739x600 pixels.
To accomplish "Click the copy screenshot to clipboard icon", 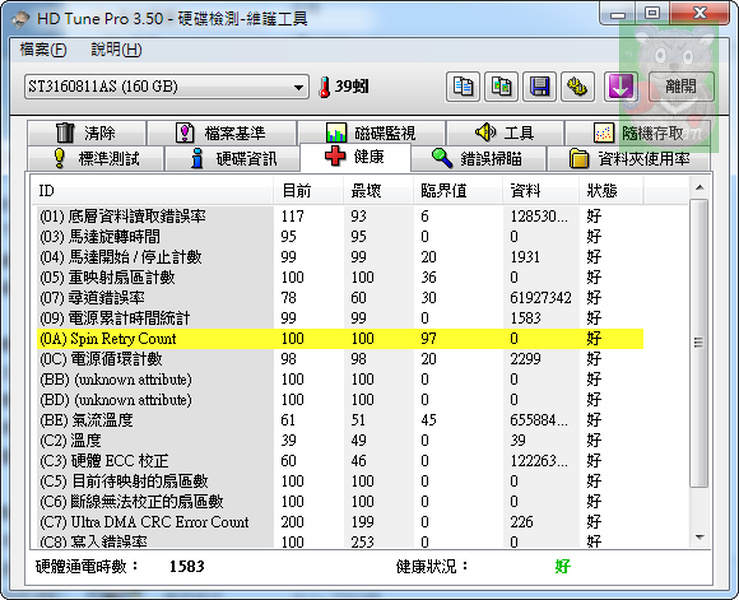I will pos(501,87).
